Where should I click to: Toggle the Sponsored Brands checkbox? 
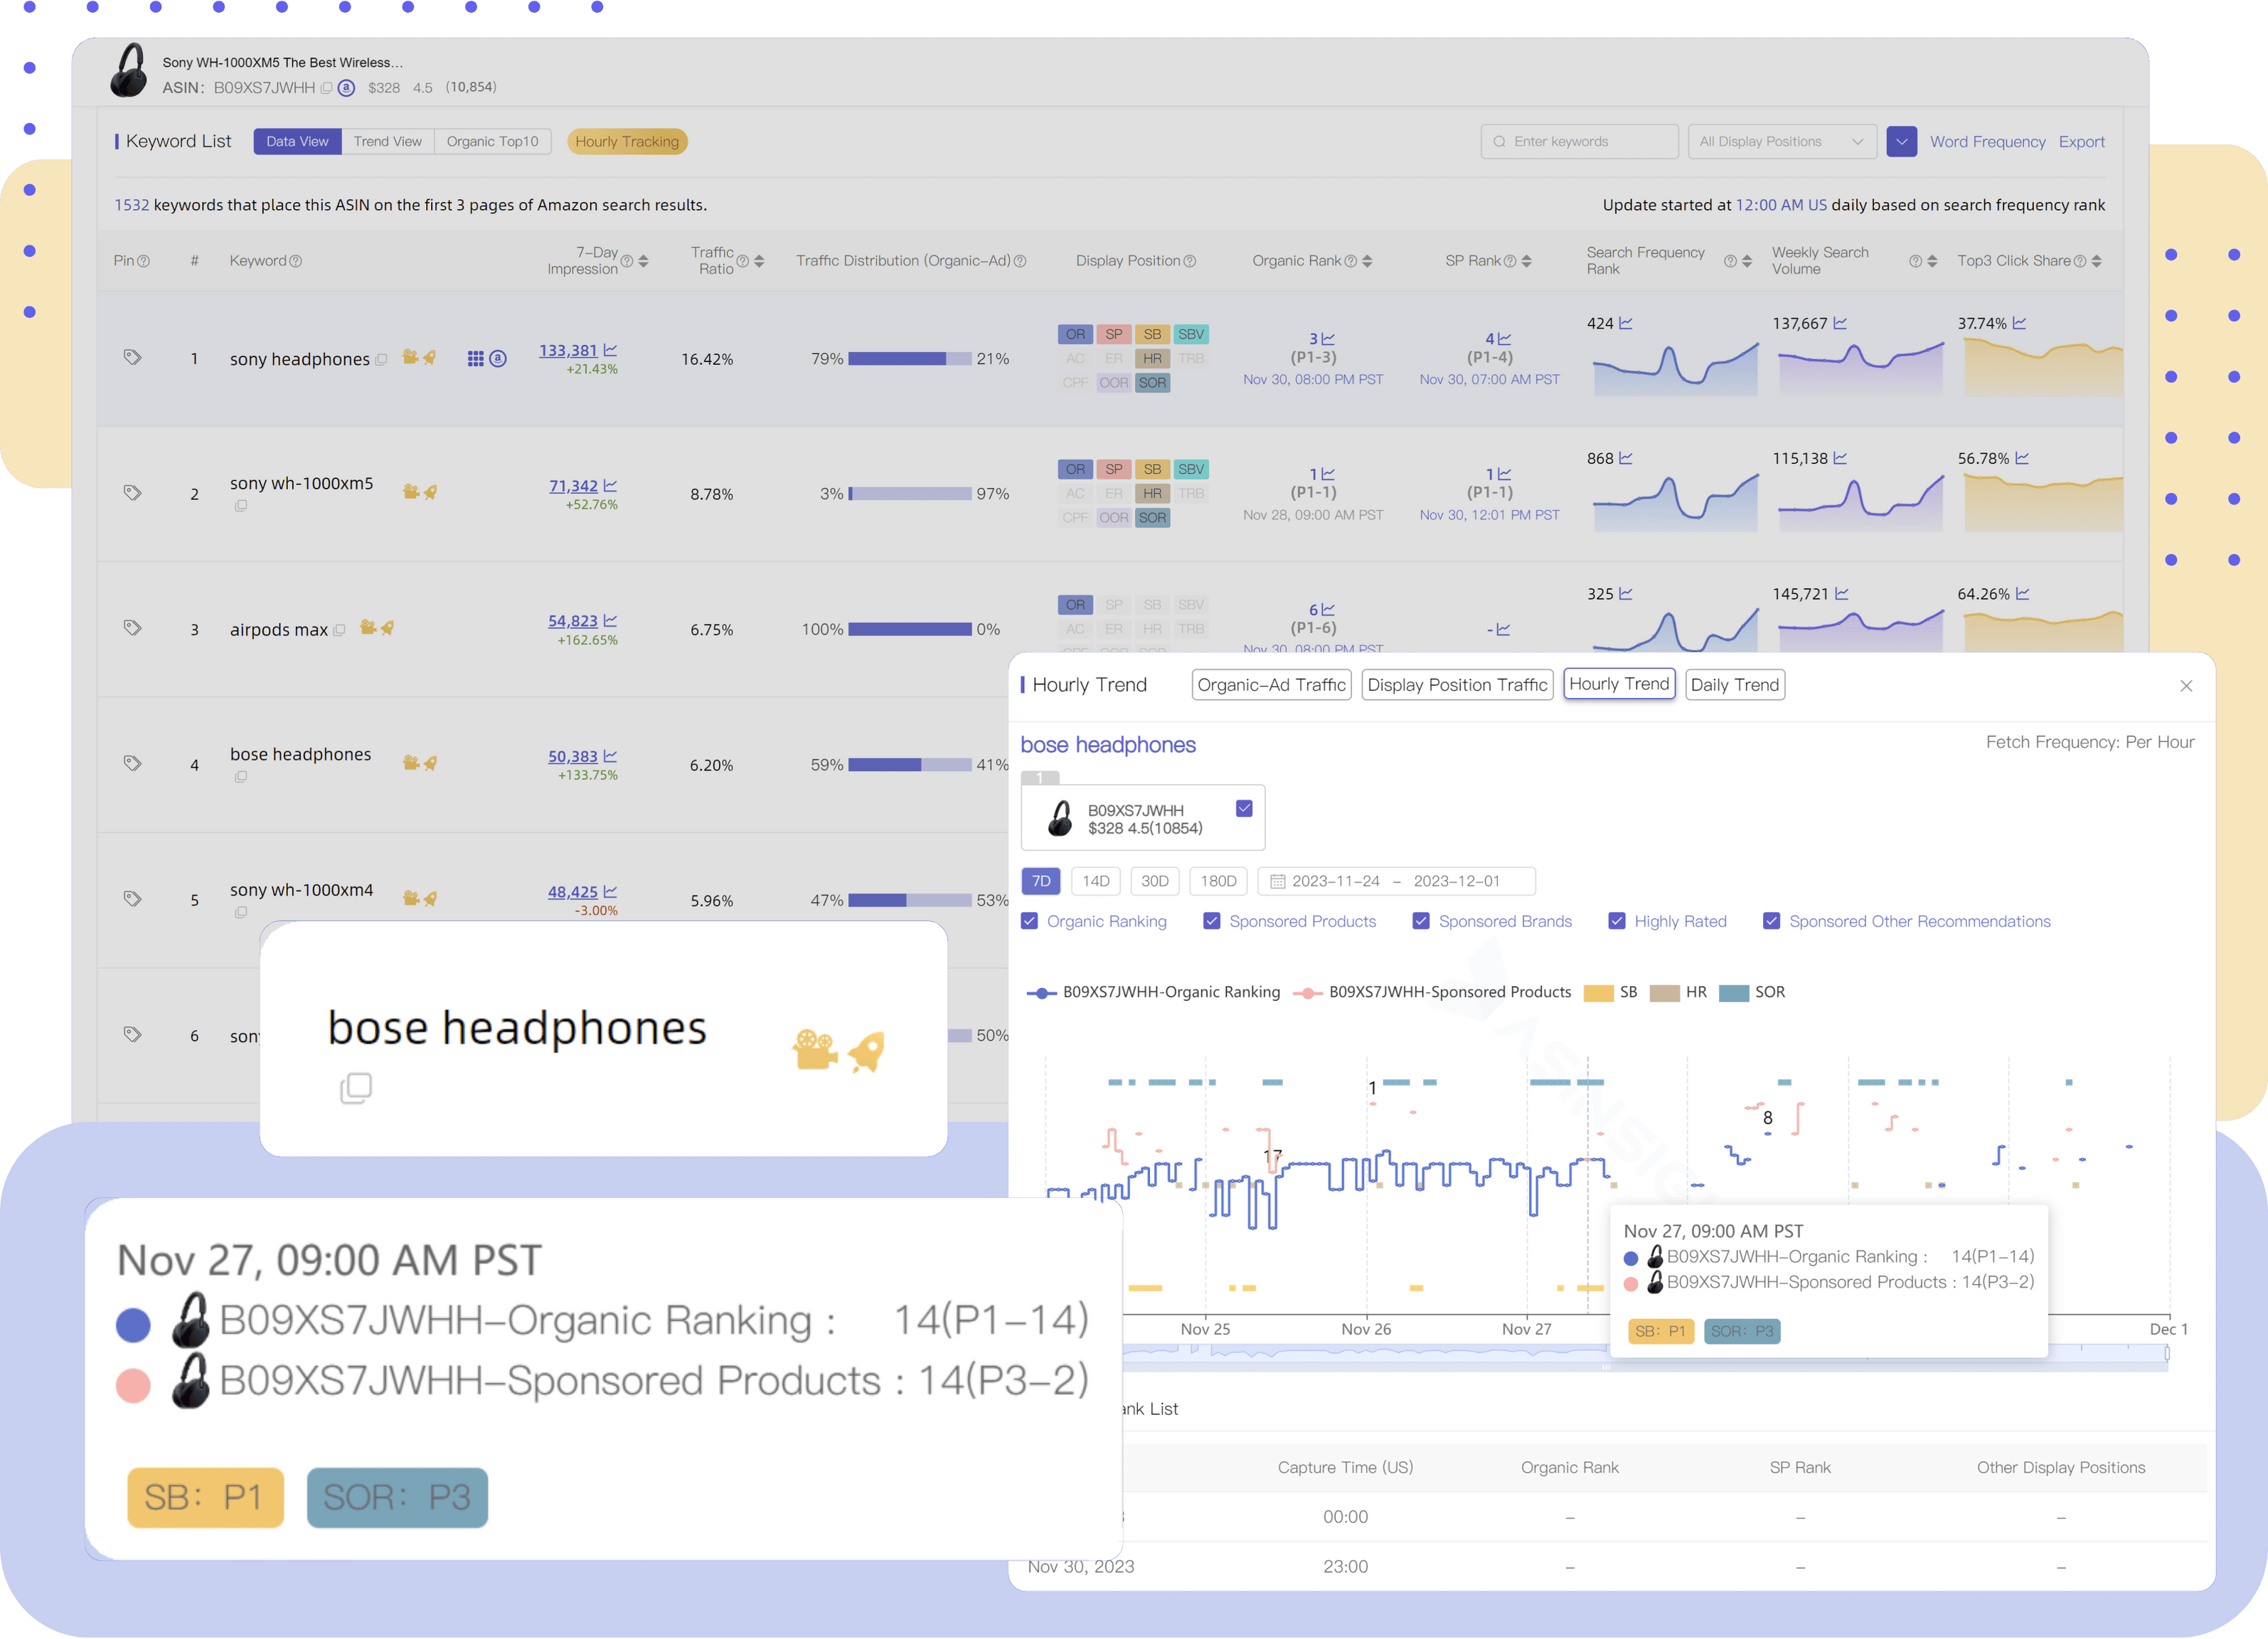tap(1420, 921)
